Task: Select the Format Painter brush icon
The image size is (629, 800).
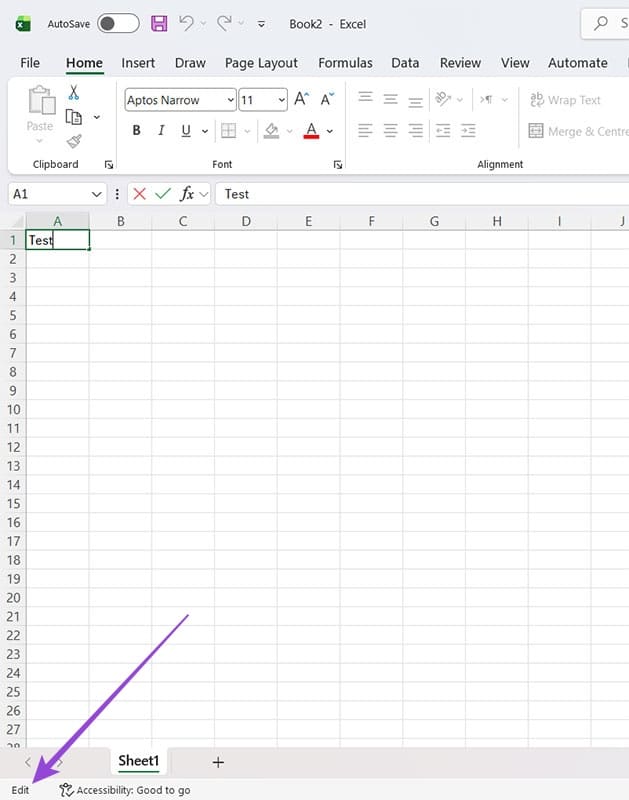Action: (73, 141)
